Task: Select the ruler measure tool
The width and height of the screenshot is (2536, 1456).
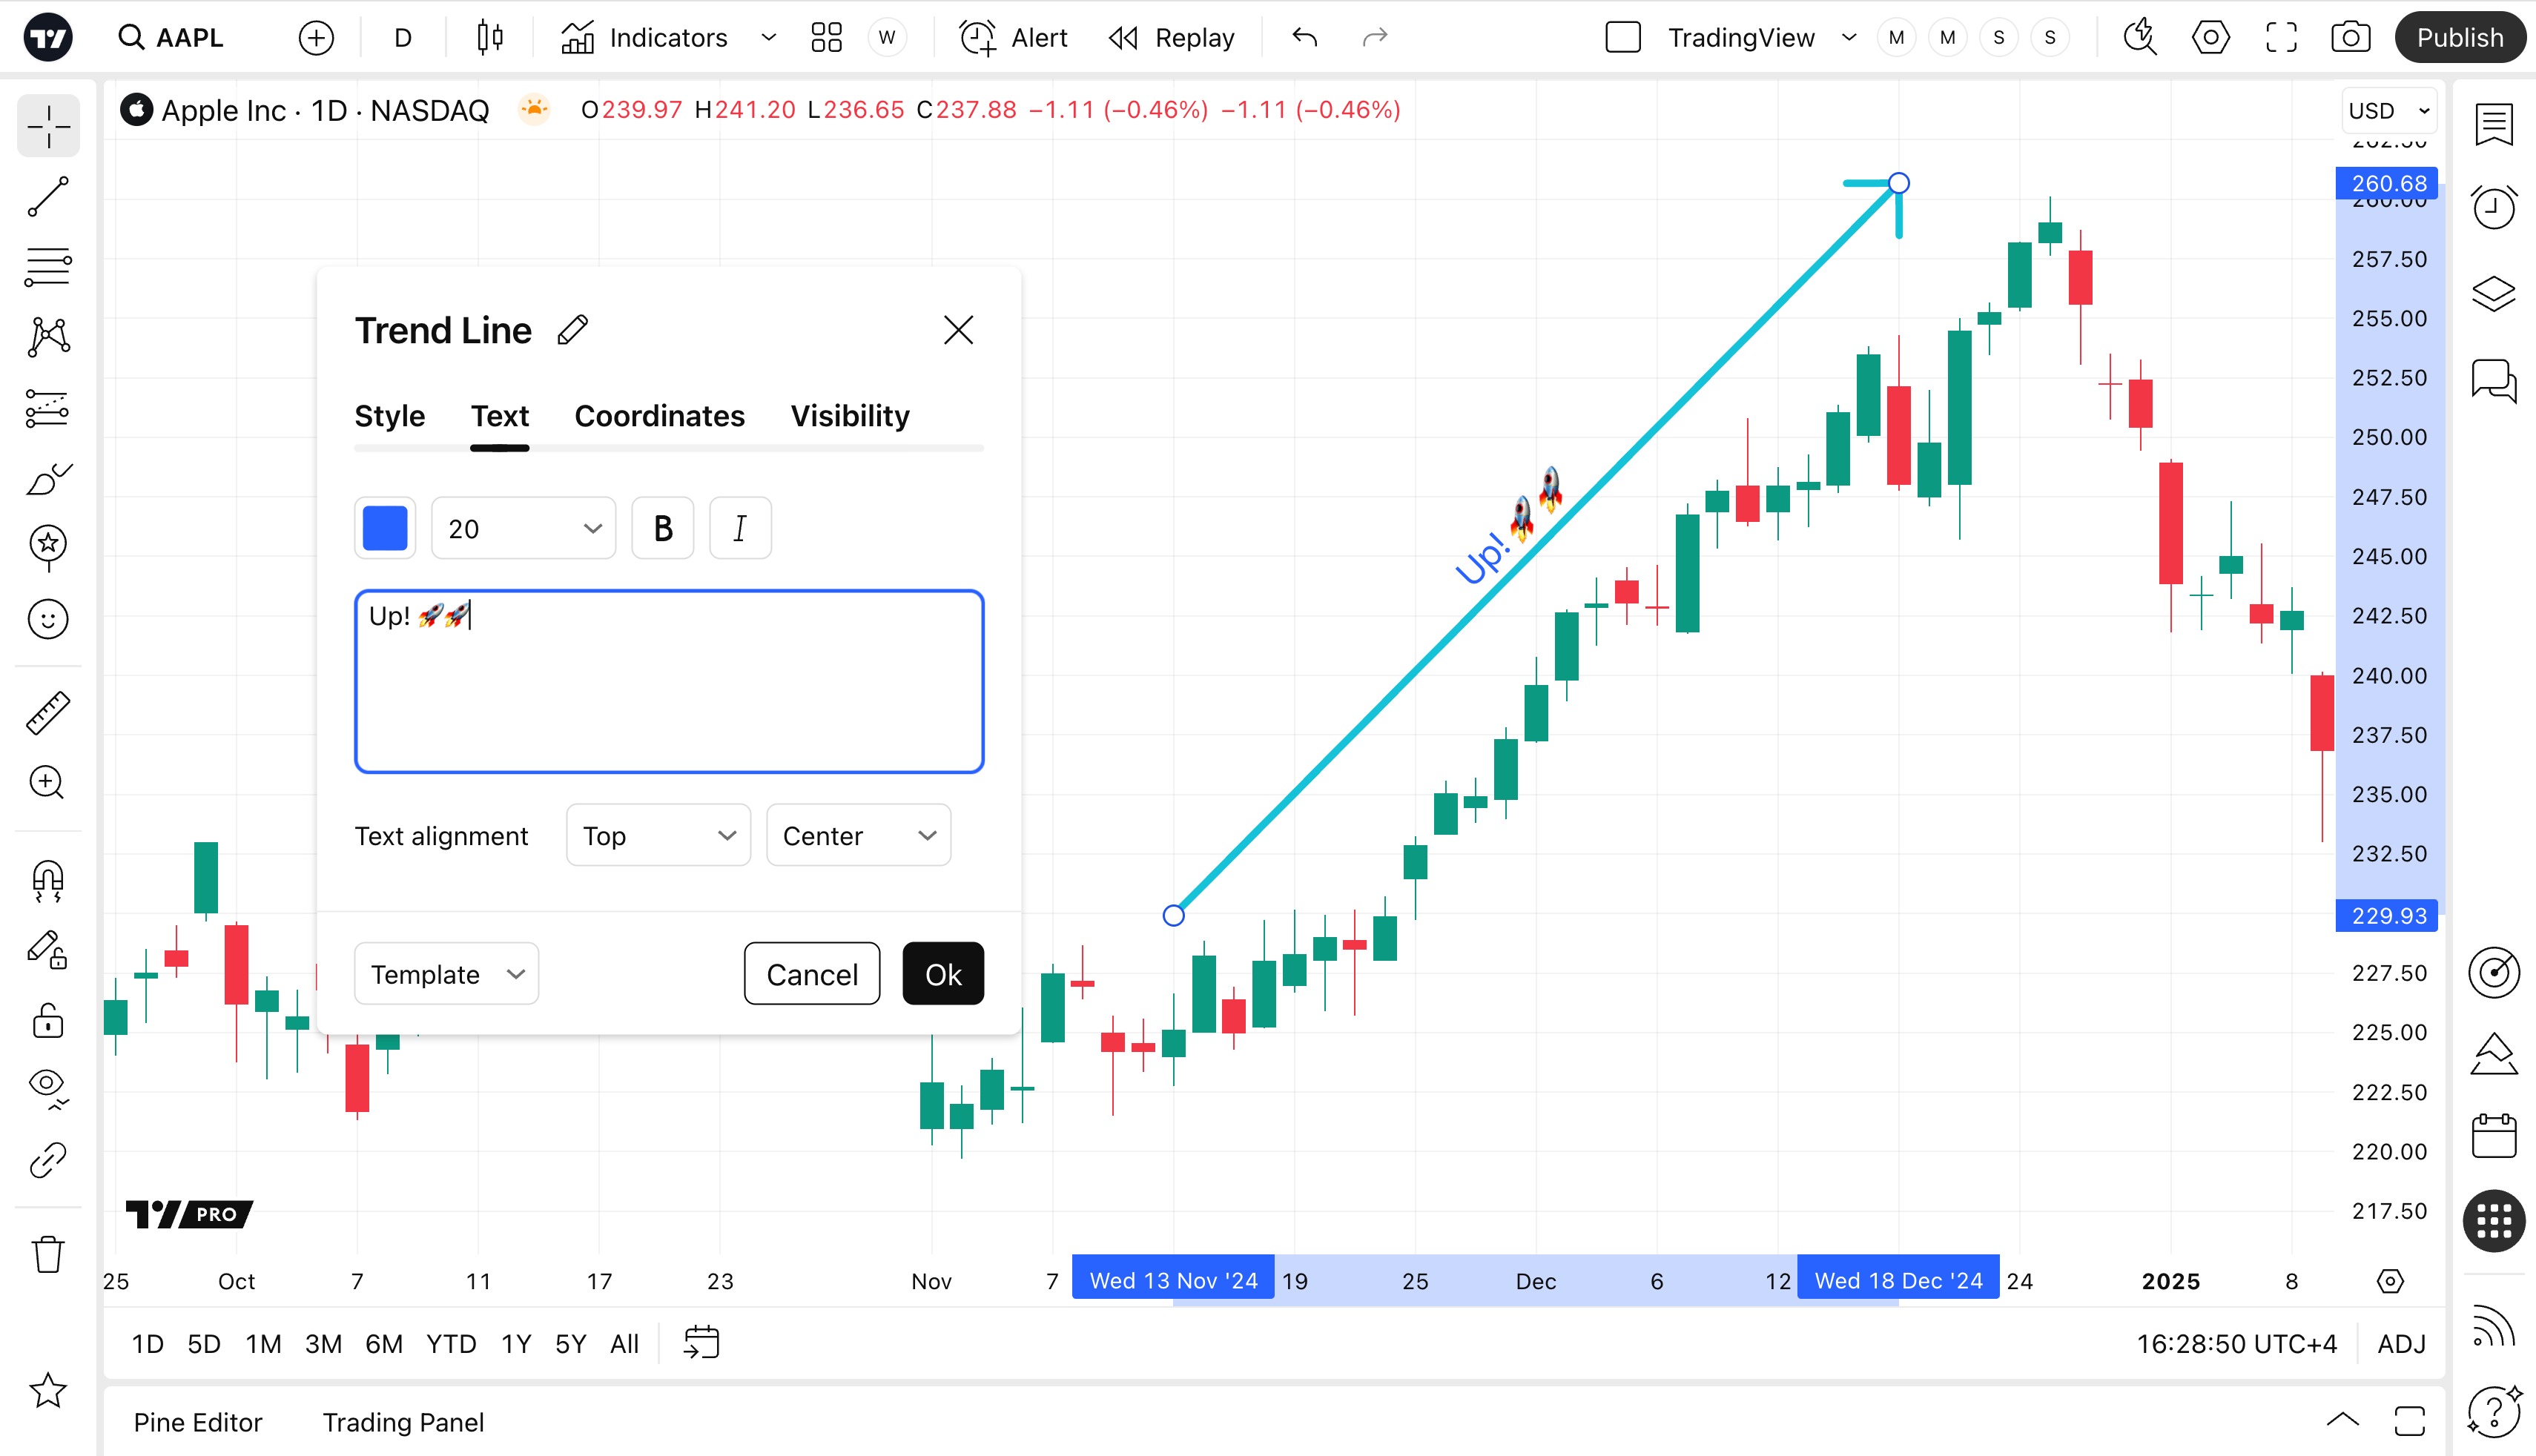Action: coord(48,713)
